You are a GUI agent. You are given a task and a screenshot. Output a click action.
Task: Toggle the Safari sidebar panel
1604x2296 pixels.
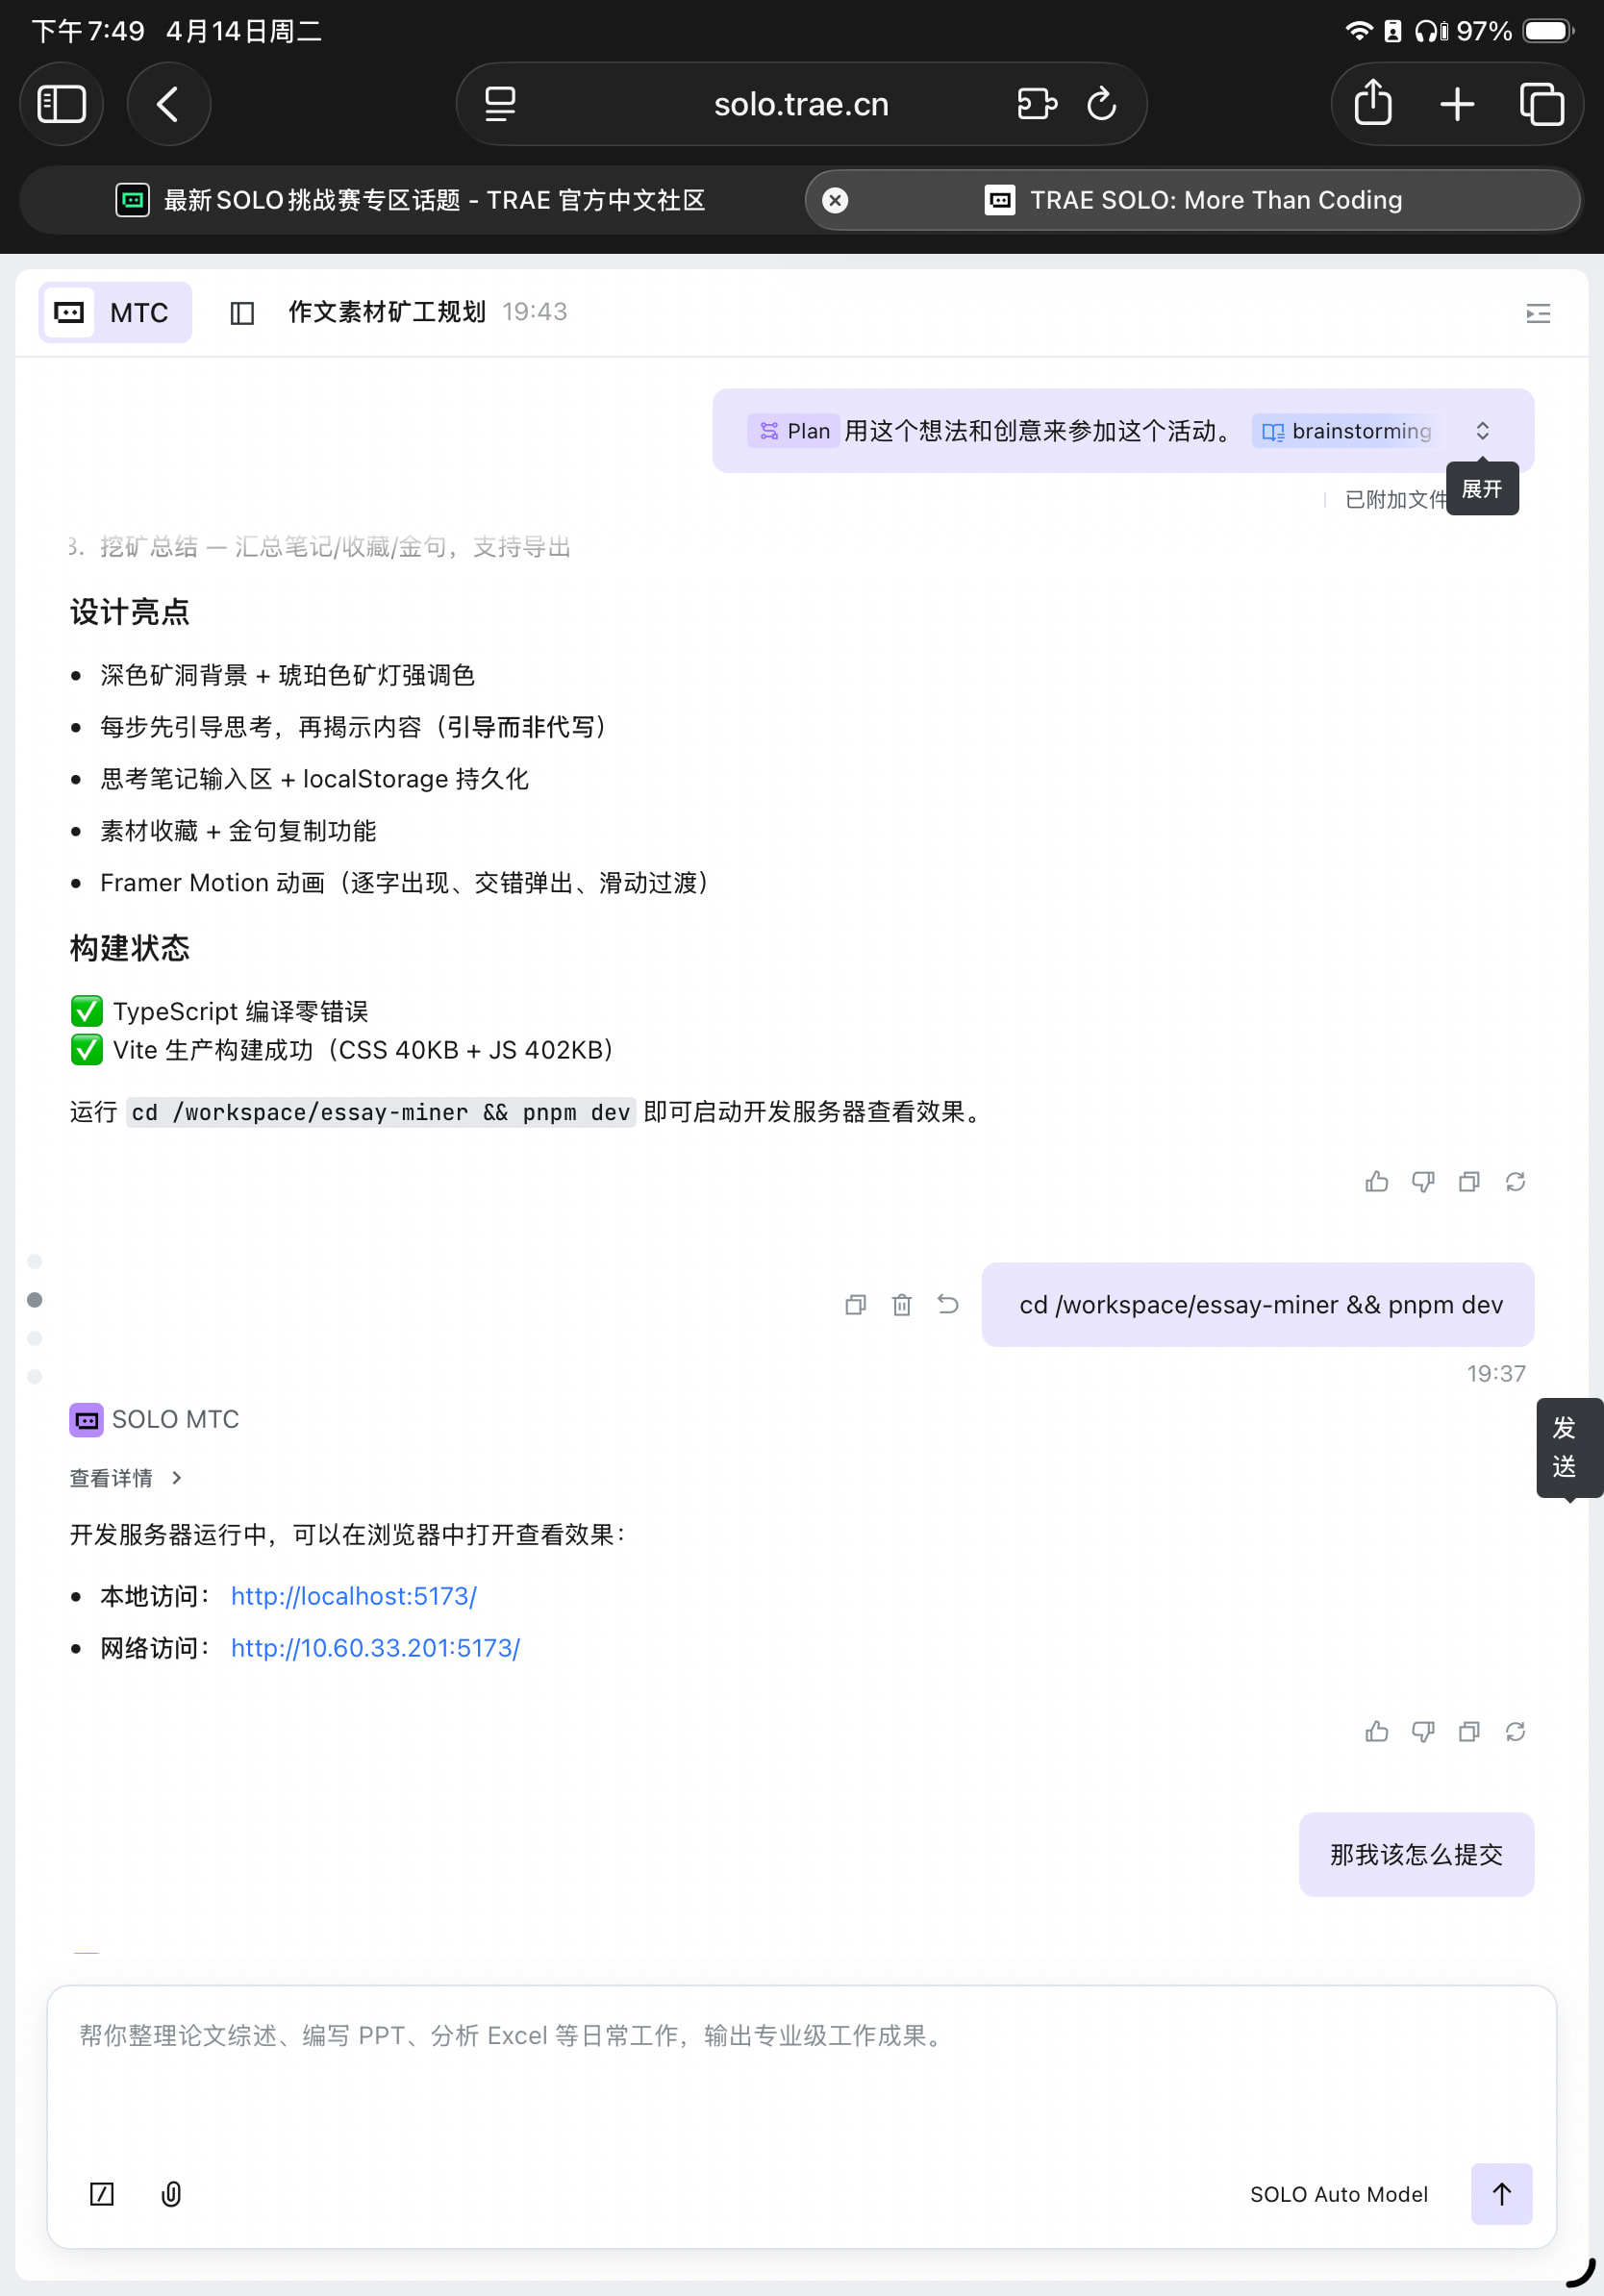pyautogui.click(x=62, y=104)
